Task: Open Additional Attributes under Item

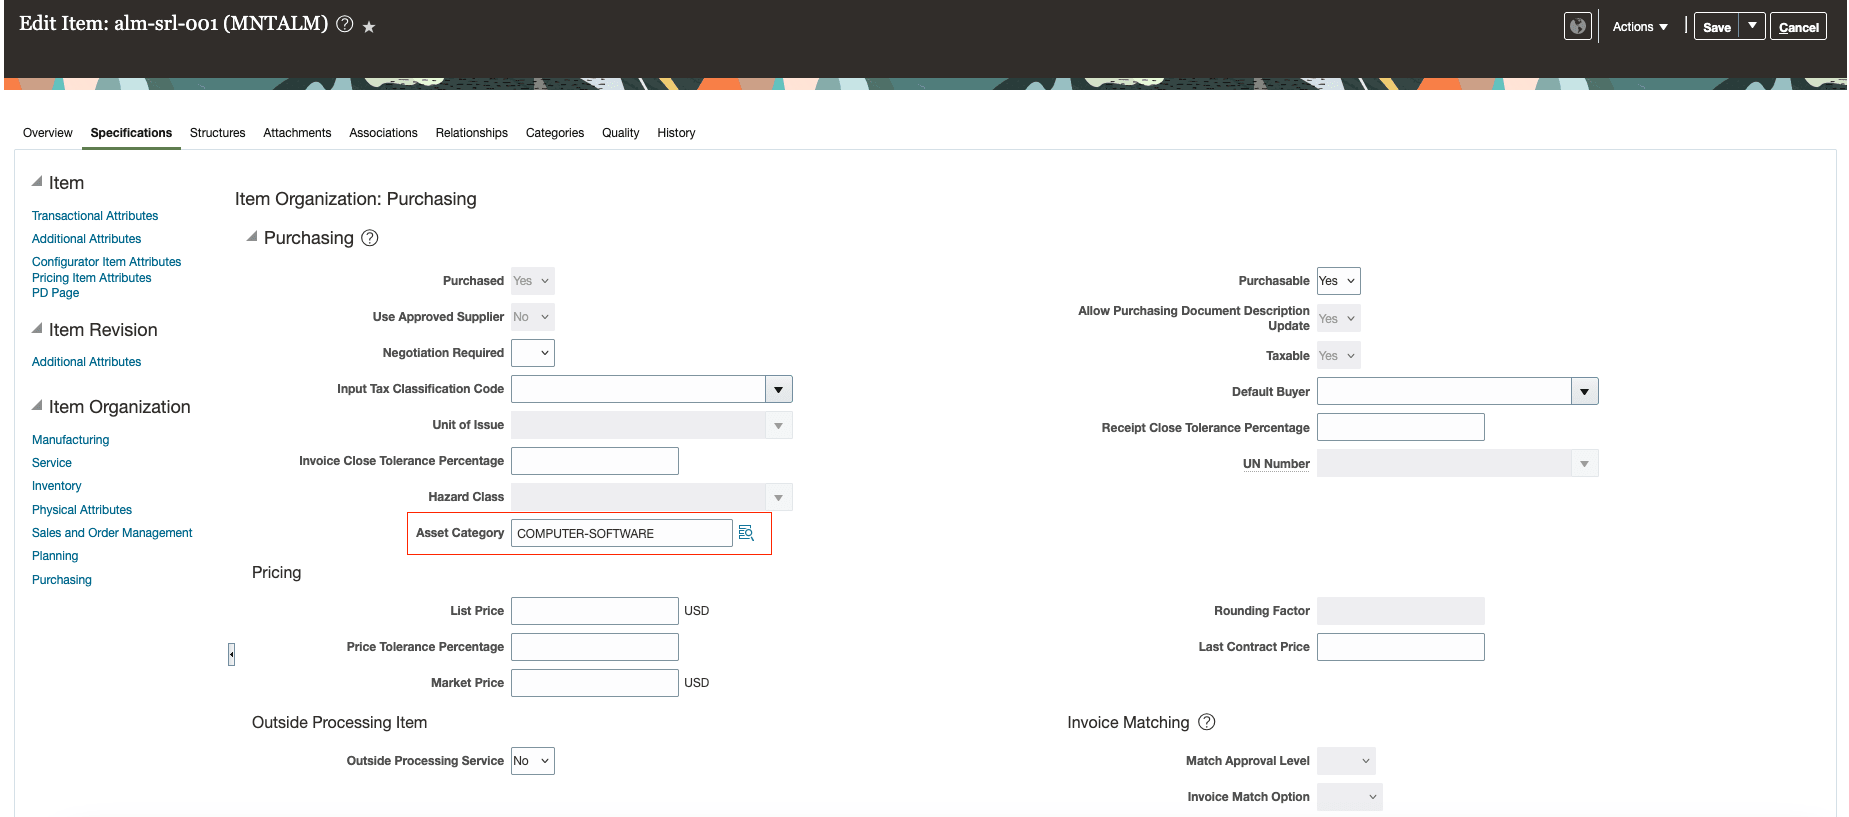Action: [86, 239]
